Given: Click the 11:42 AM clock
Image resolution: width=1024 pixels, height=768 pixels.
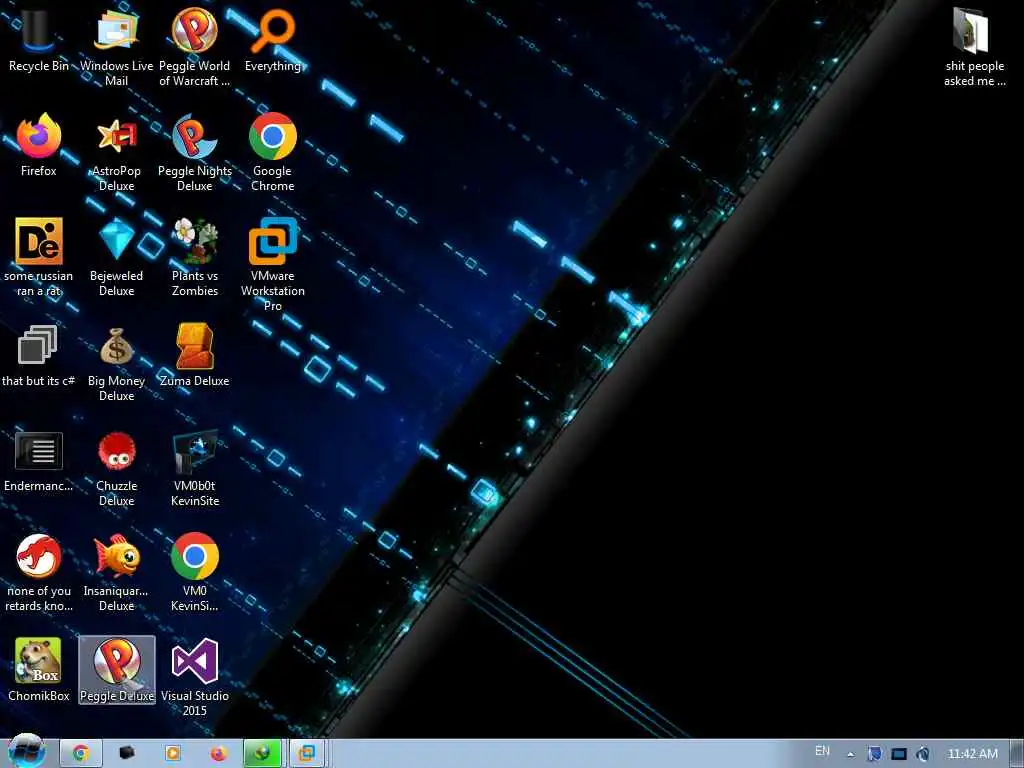Looking at the screenshot, I should (972, 754).
